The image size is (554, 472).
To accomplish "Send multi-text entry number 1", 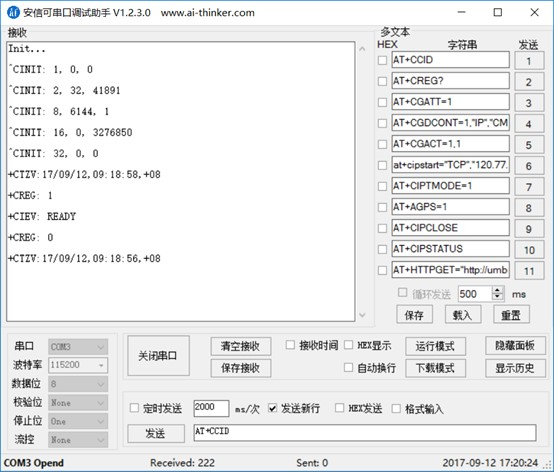I will (x=529, y=61).
